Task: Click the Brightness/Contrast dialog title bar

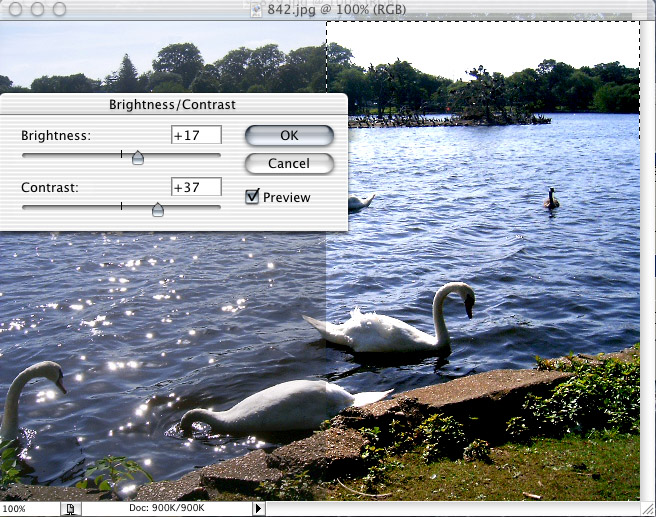Action: click(172, 104)
